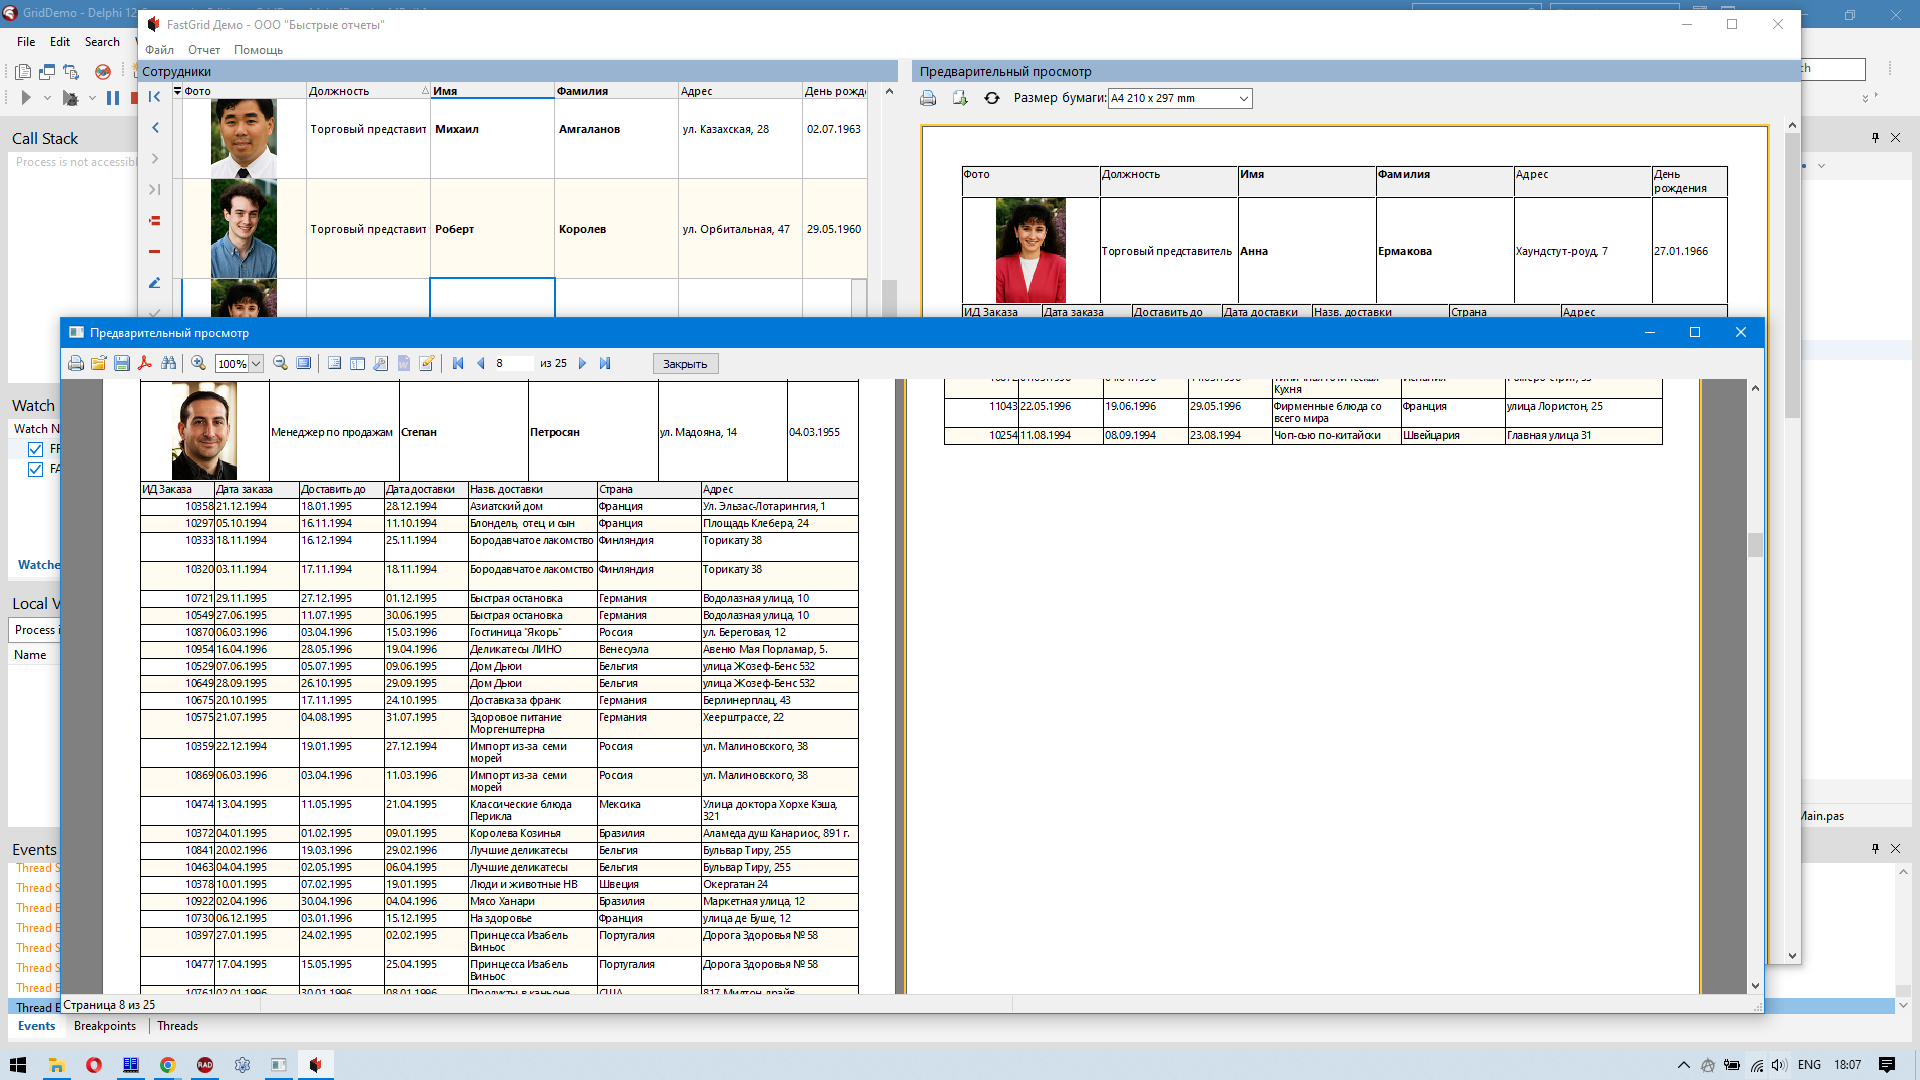Open the Фото column header dropdown
Viewport: 1920px width, 1080px height.
178,91
